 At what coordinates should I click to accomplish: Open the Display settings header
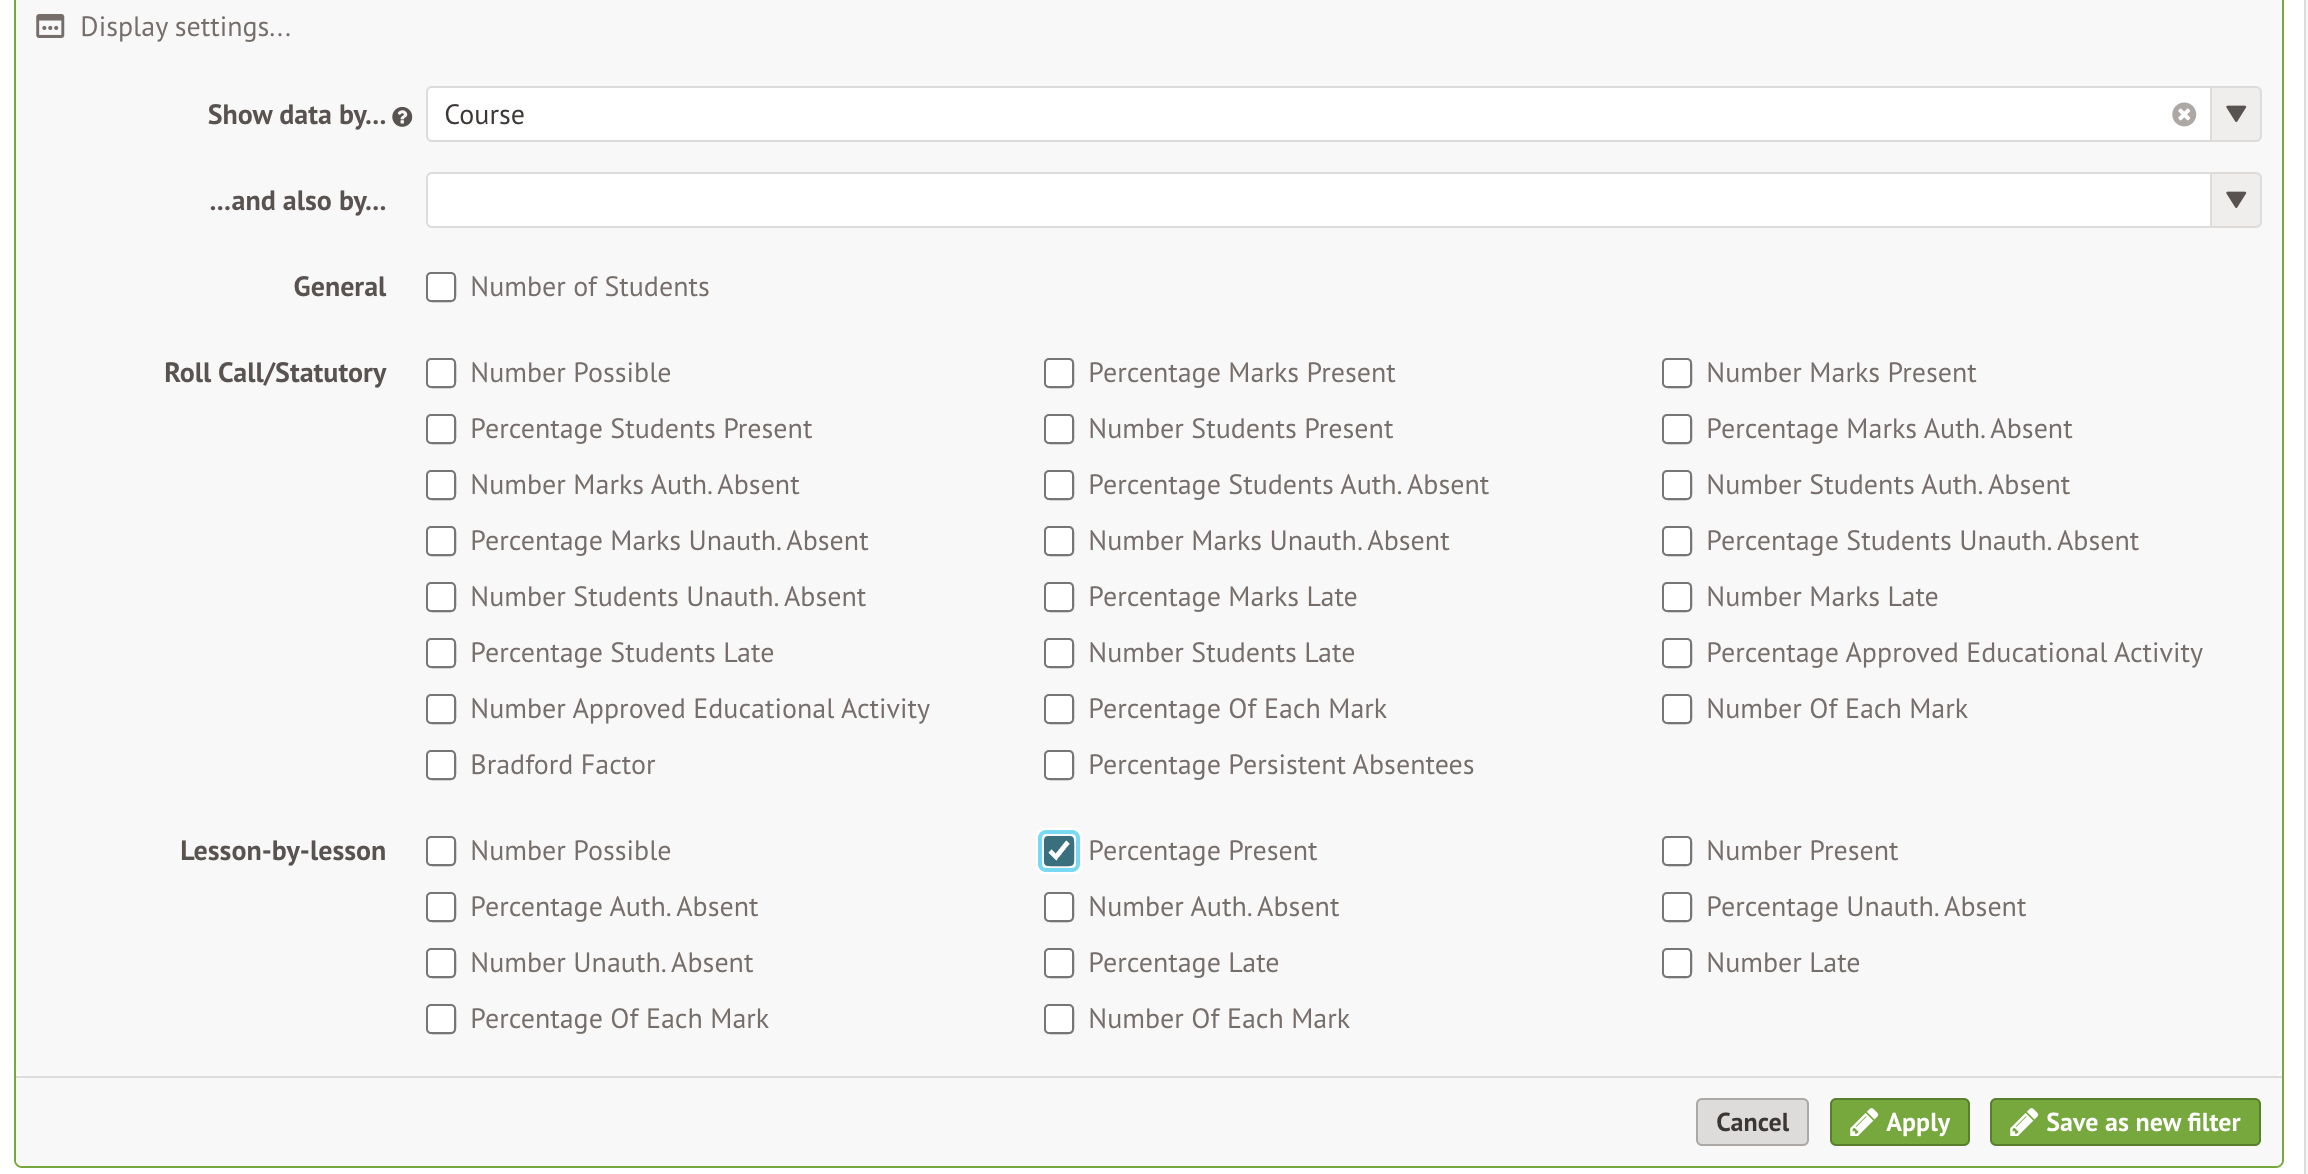(x=186, y=27)
